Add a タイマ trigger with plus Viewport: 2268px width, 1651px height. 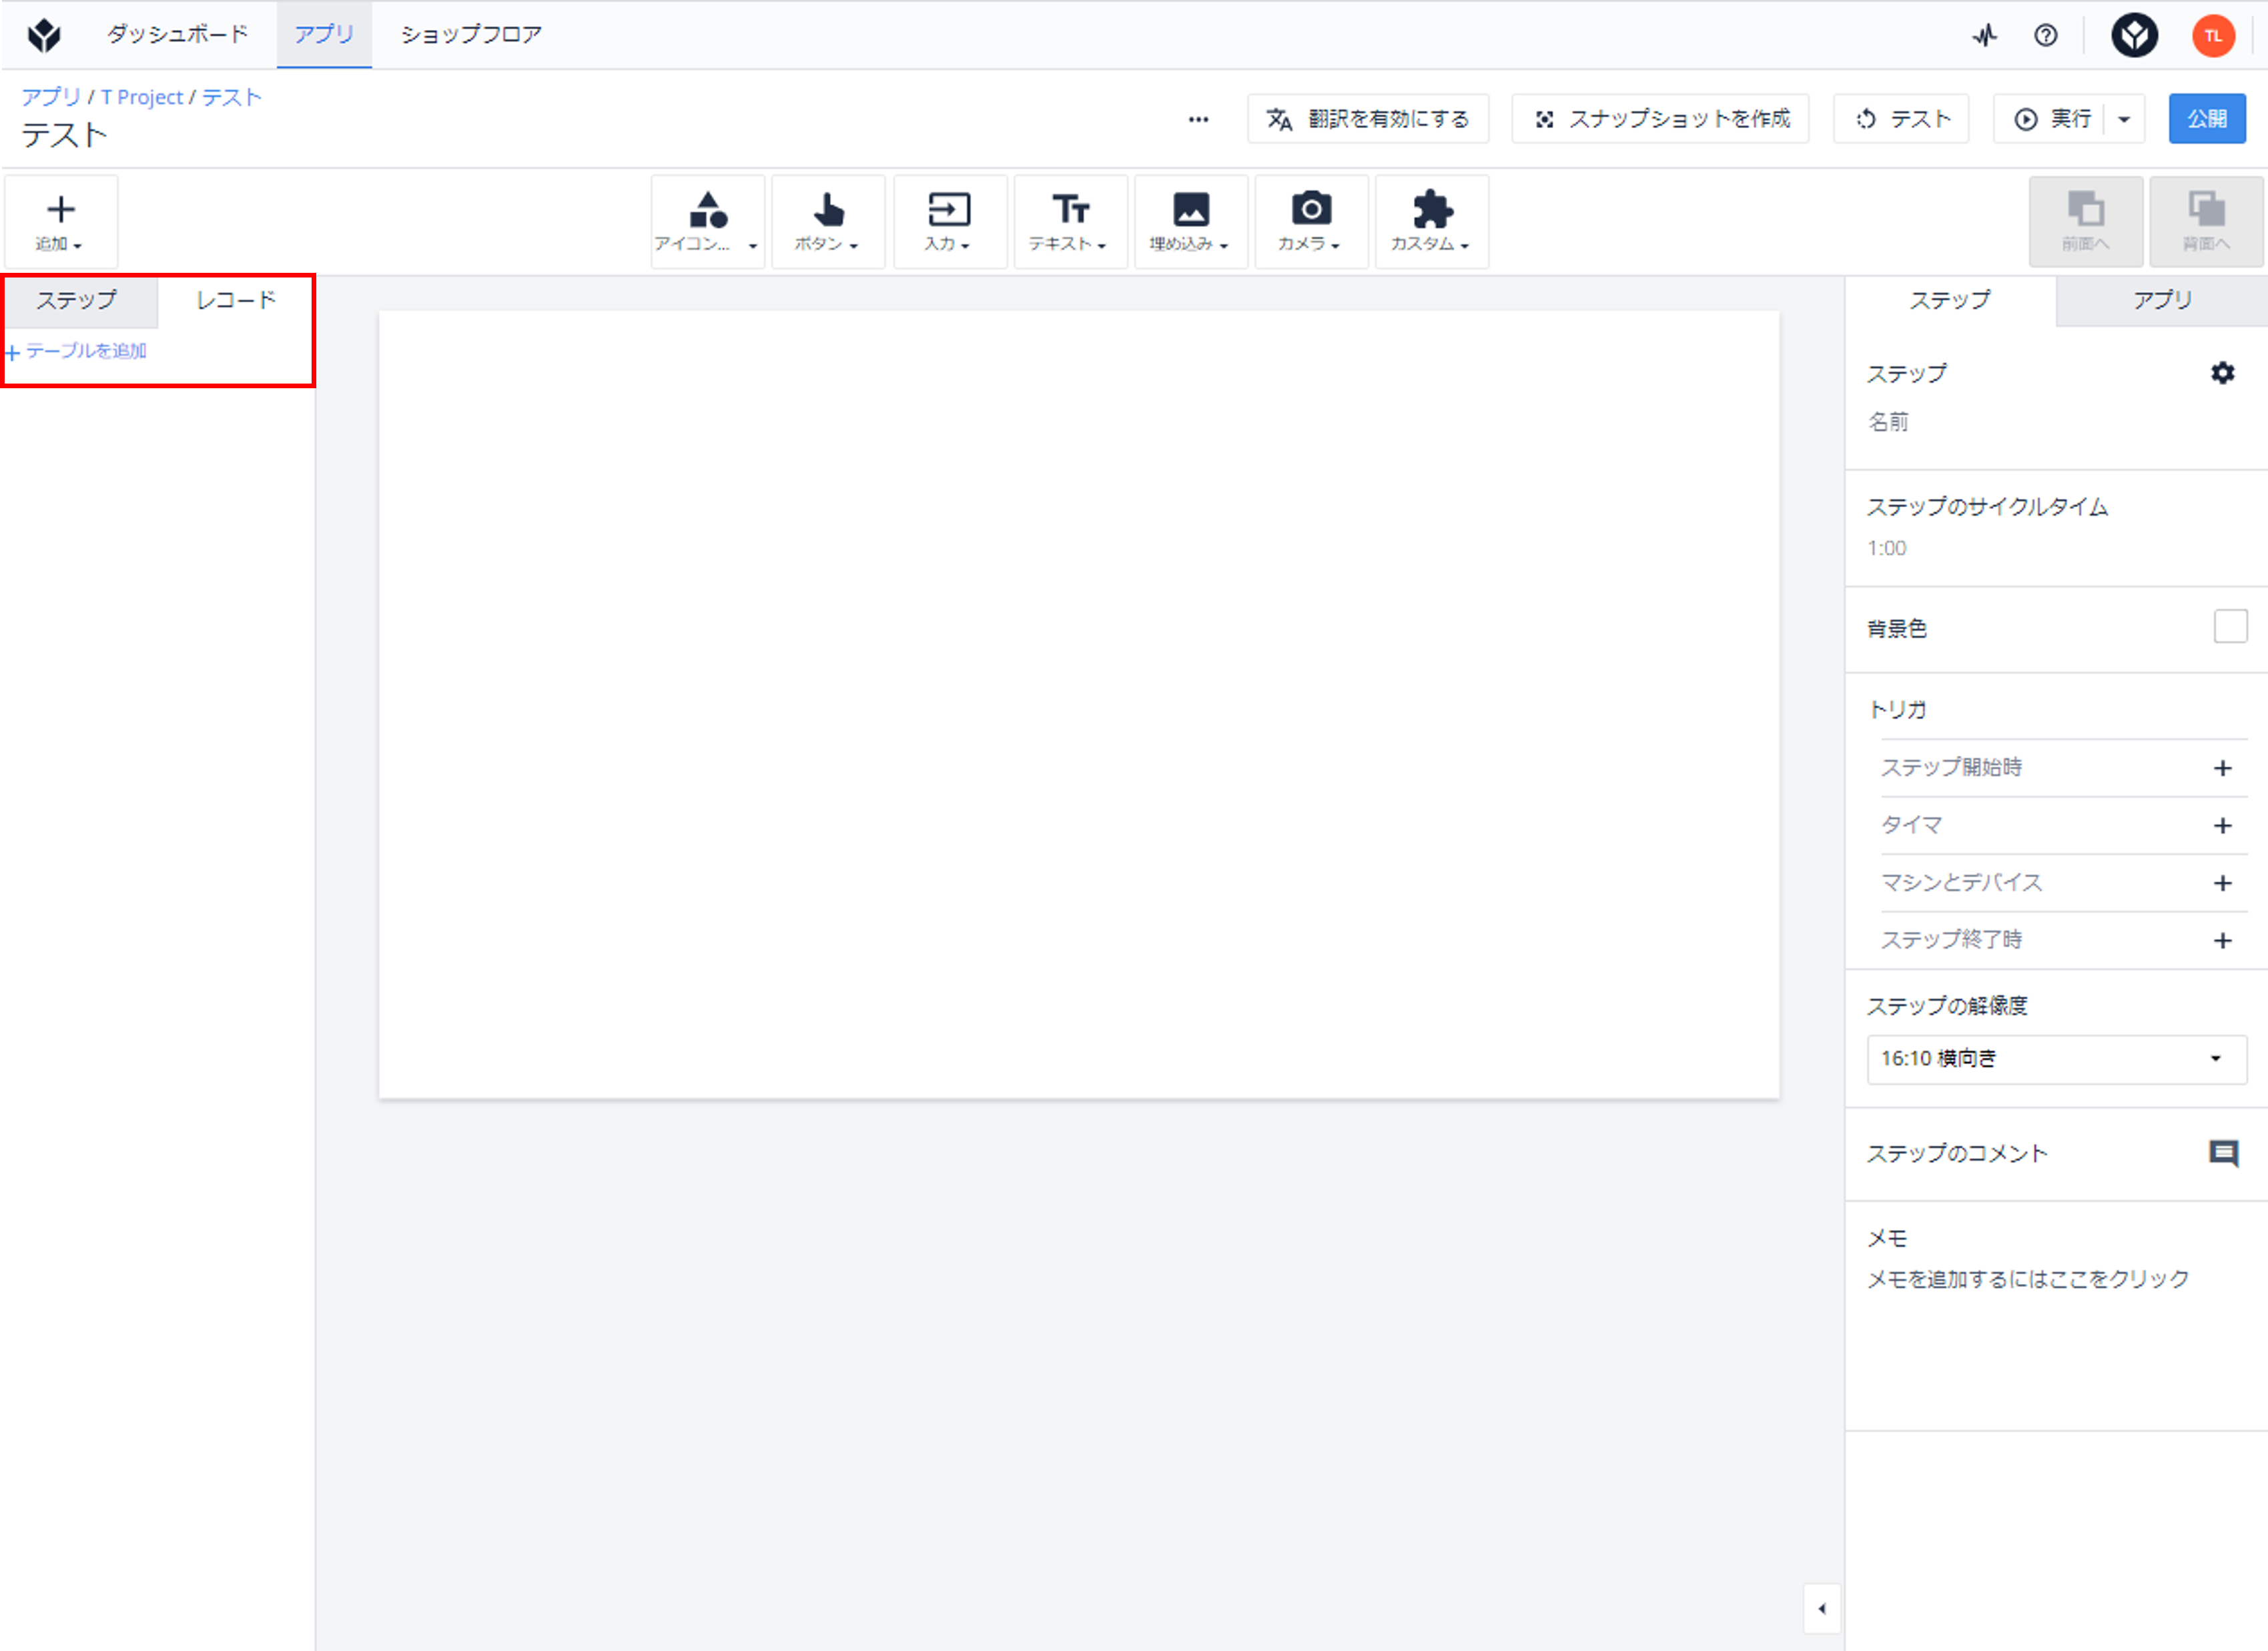[2222, 825]
